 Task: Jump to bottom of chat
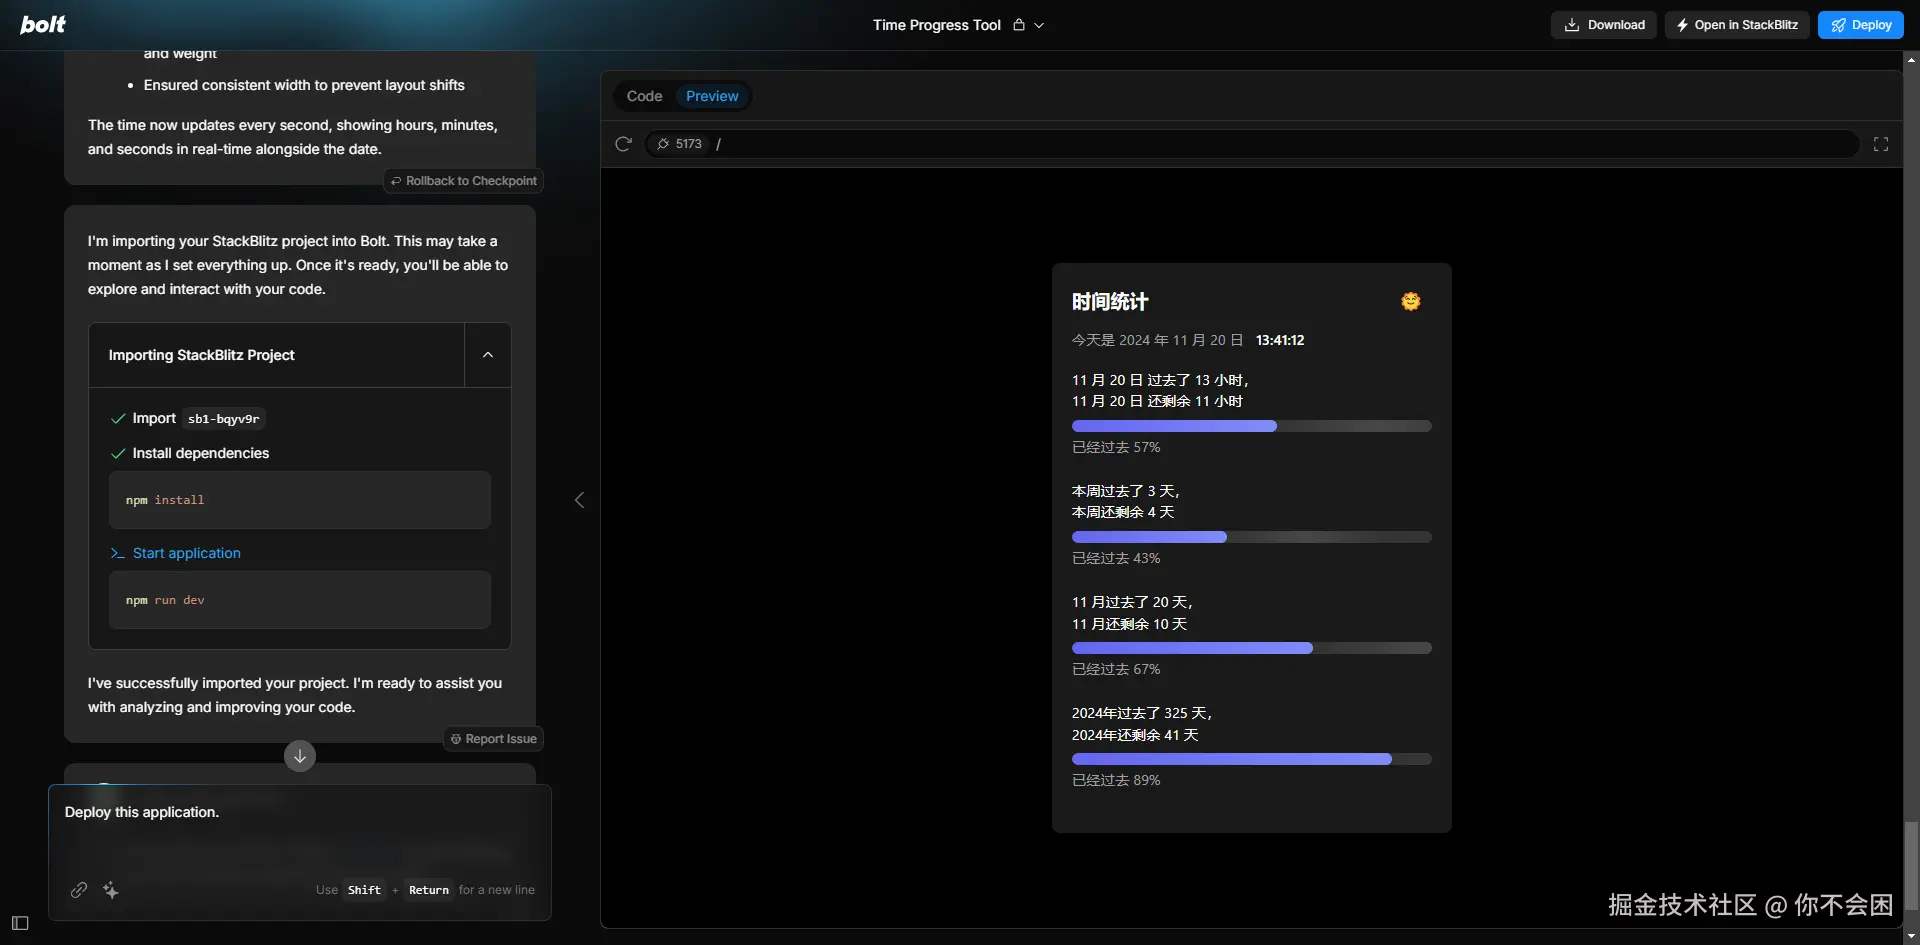tap(300, 756)
